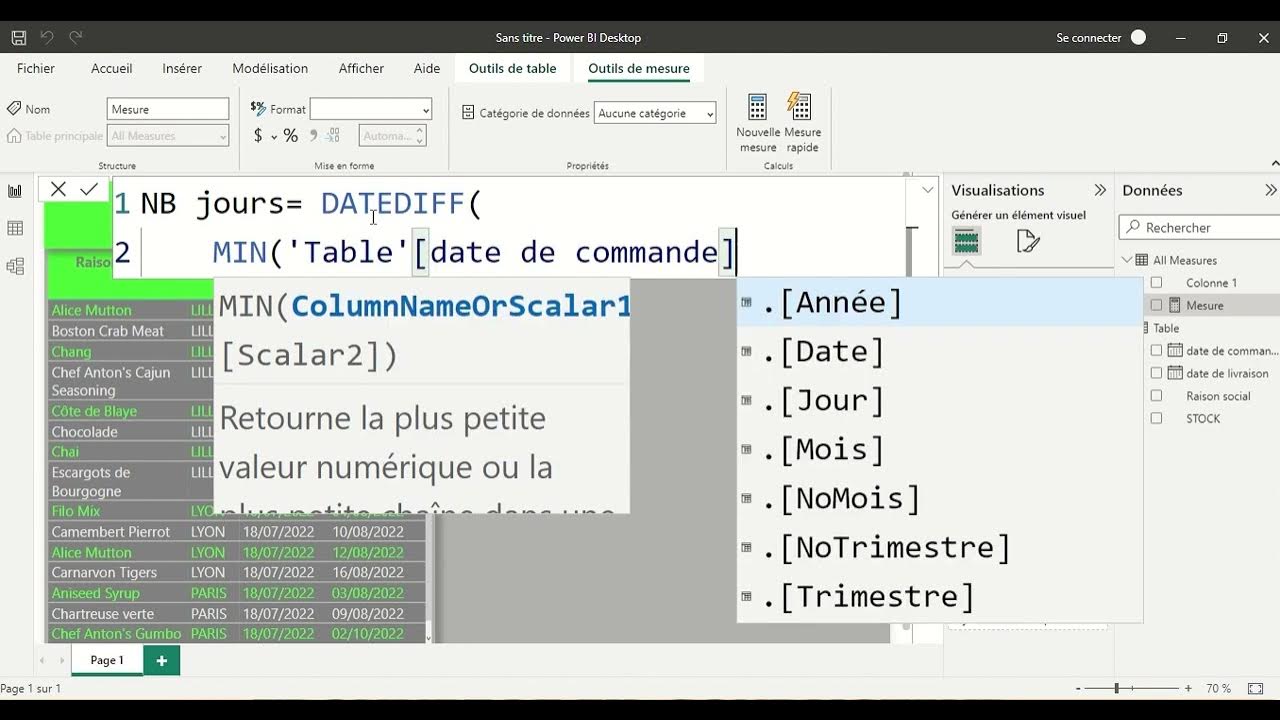Viewport: 1280px width, 720px height.
Task: Add a new page with the plus button
Action: [161, 660]
